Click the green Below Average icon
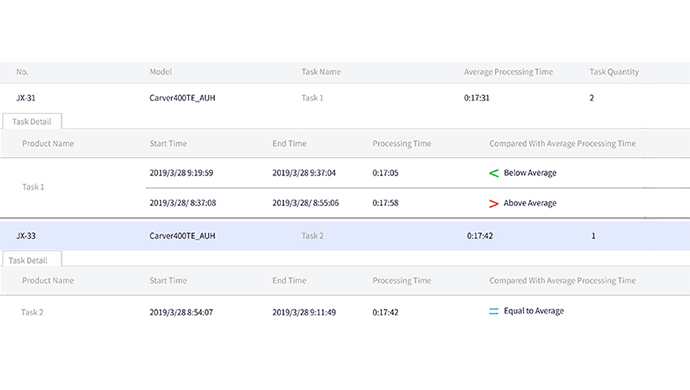The image size is (690, 390). (494, 173)
